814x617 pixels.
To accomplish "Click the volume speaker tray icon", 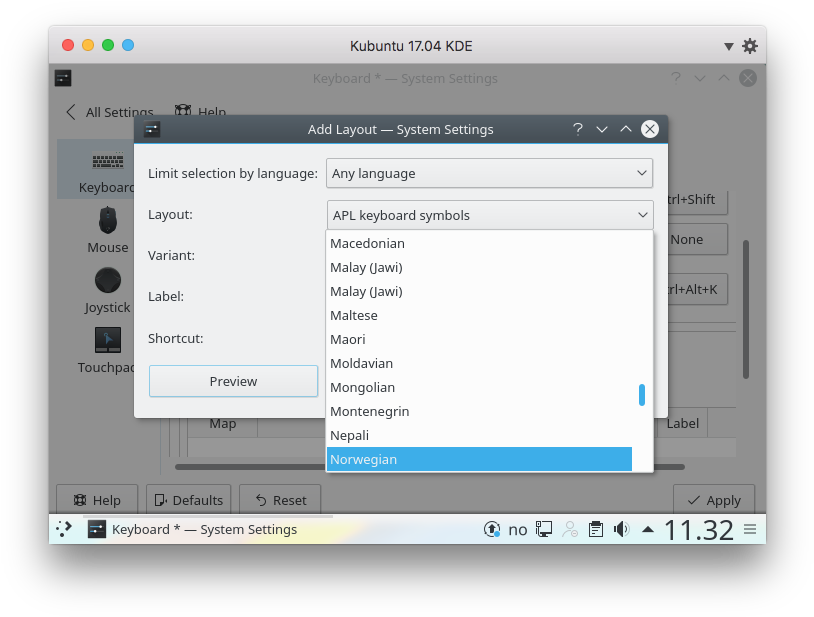I will click(621, 530).
